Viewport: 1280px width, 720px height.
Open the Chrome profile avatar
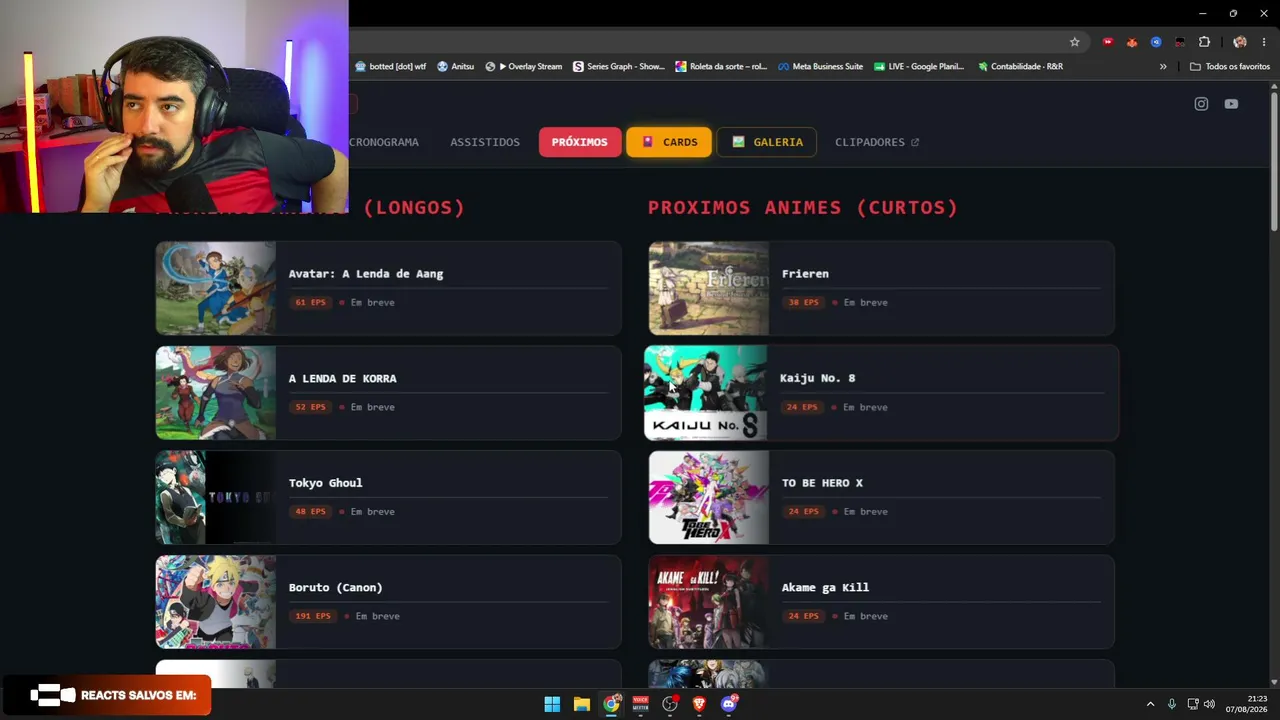pyautogui.click(x=1240, y=42)
